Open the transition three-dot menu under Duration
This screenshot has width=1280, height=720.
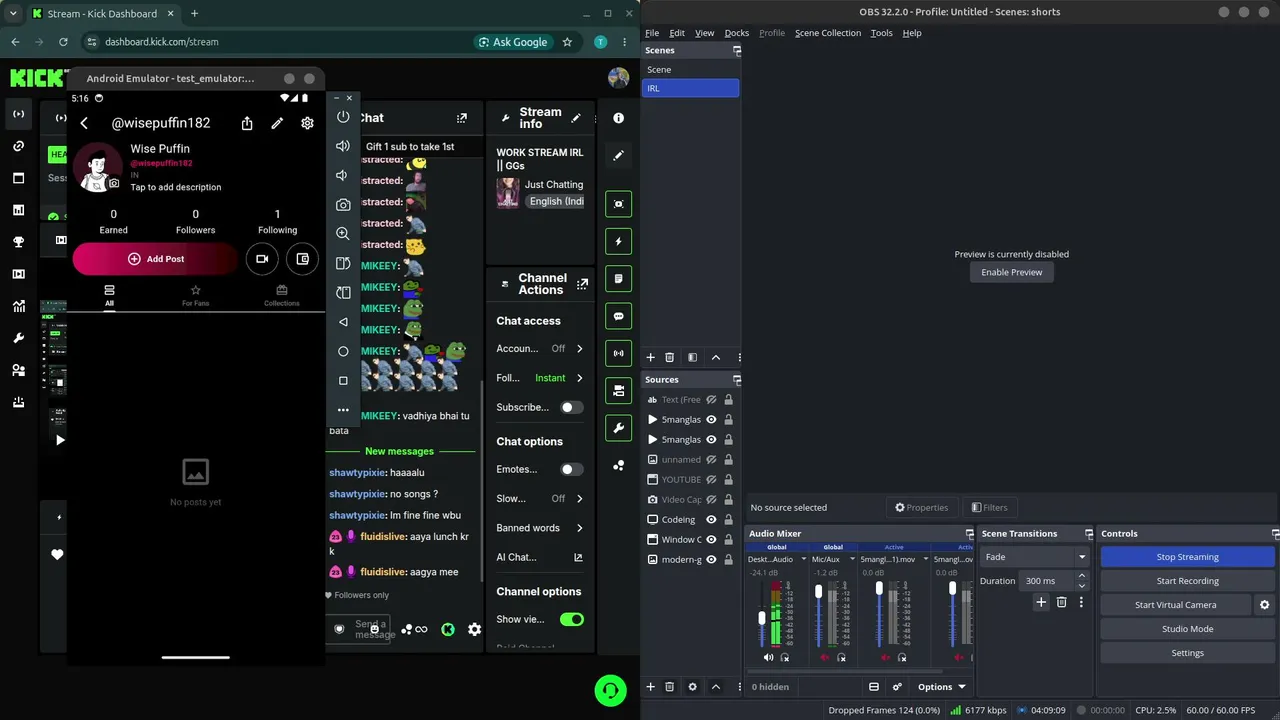pos(1081,602)
